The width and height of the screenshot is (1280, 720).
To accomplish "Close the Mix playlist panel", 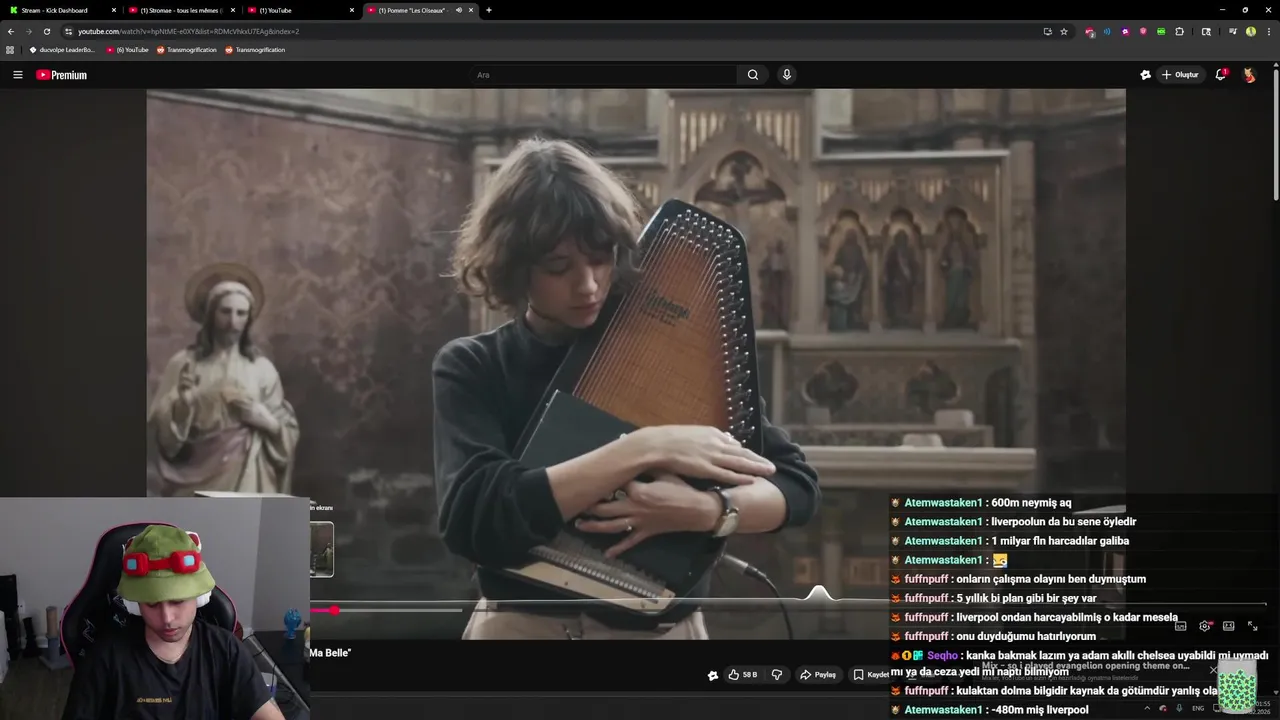I will click(x=1213, y=670).
